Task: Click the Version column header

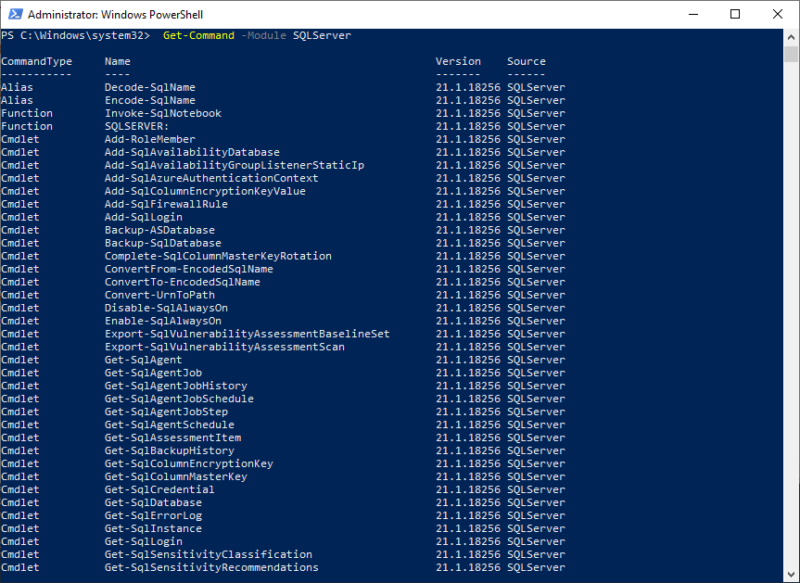Action: pos(457,61)
